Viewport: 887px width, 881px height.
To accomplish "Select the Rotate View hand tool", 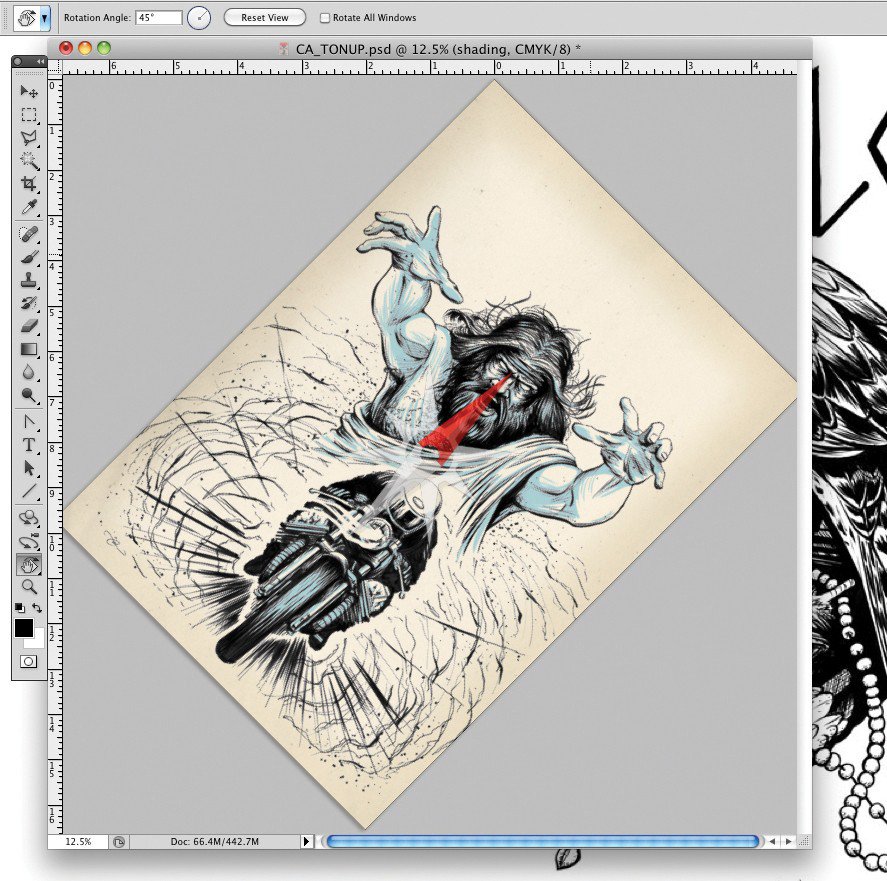I will (29, 564).
